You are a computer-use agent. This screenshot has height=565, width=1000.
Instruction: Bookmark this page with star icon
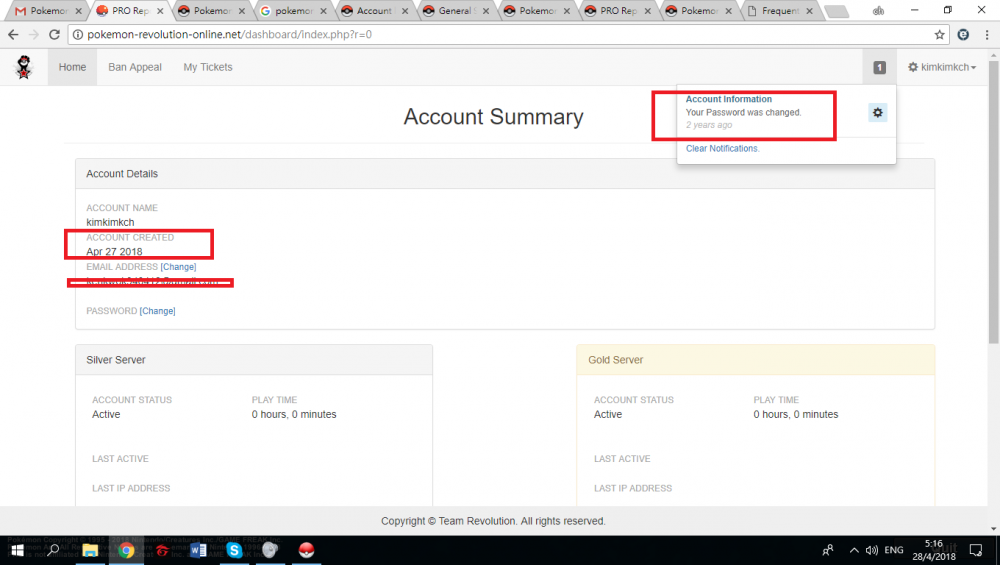(939, 34)
